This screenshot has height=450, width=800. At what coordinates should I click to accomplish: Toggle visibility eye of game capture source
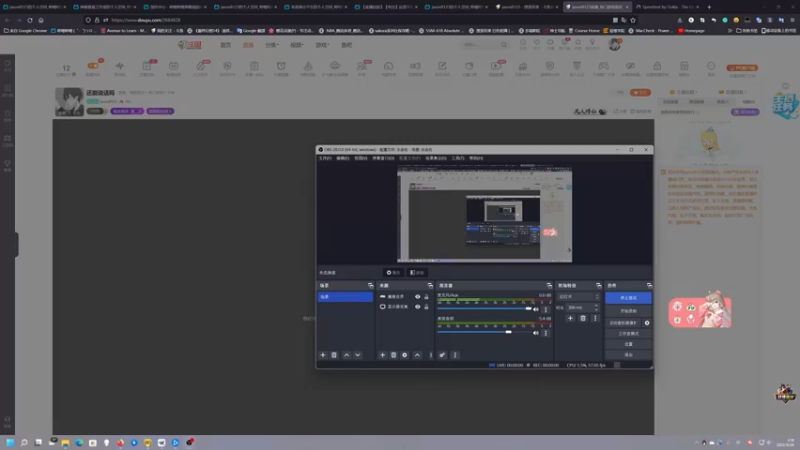coord(417,296)
